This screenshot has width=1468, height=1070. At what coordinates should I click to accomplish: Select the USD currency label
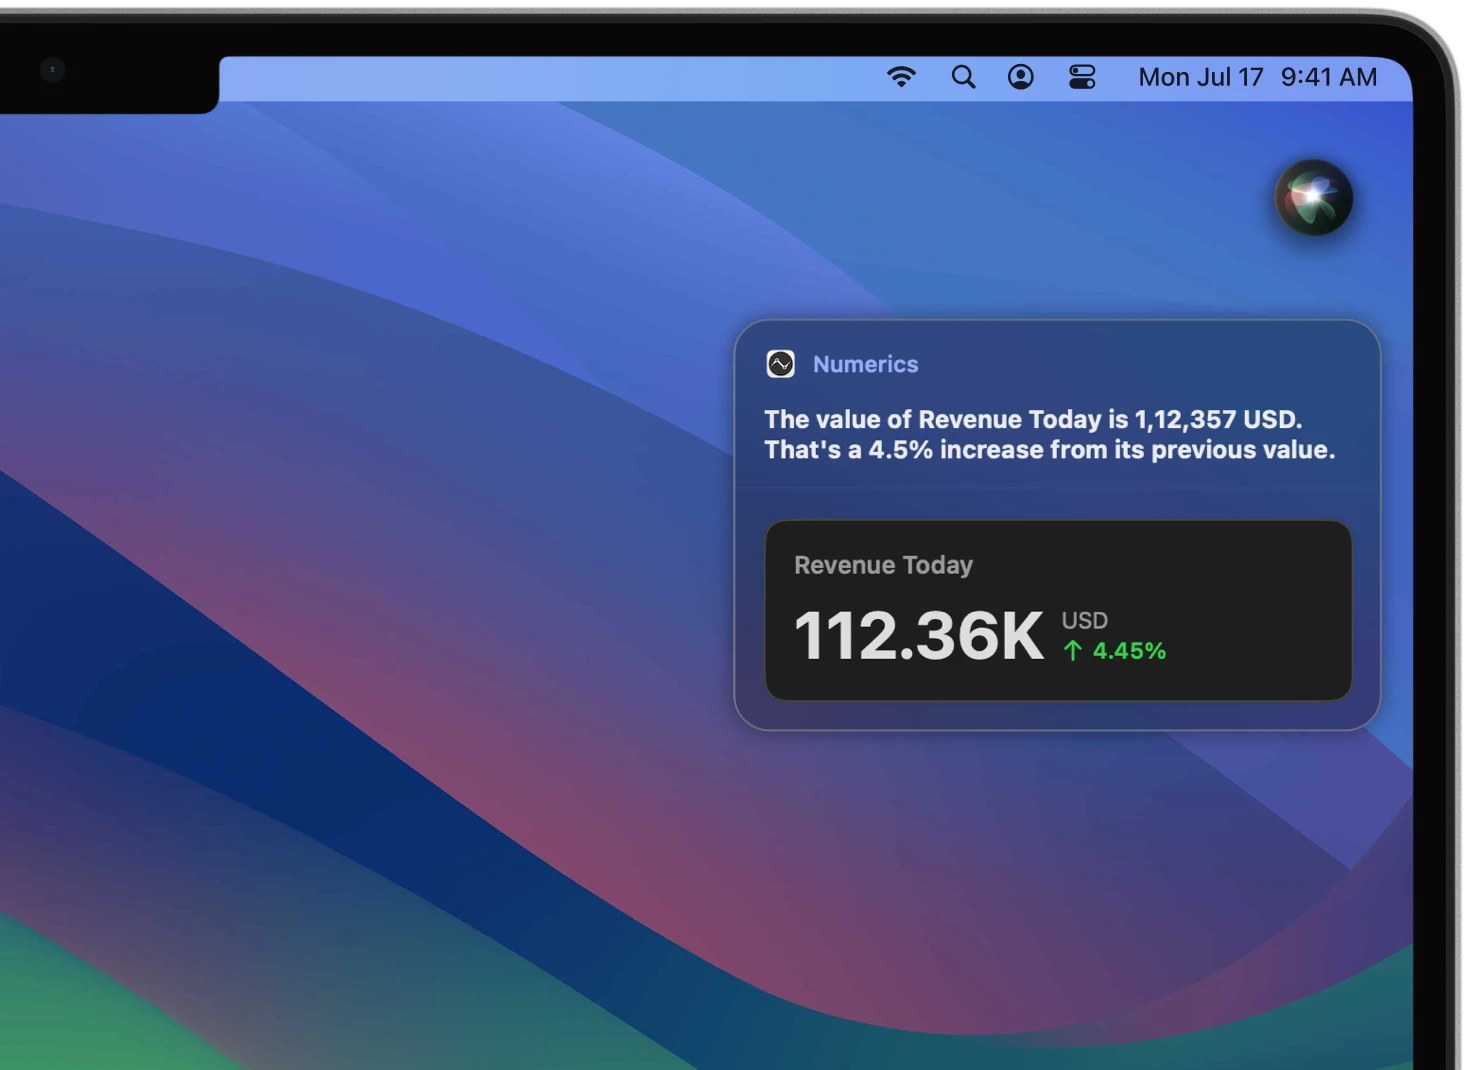pyautogui.click(x=1085, y=621)
